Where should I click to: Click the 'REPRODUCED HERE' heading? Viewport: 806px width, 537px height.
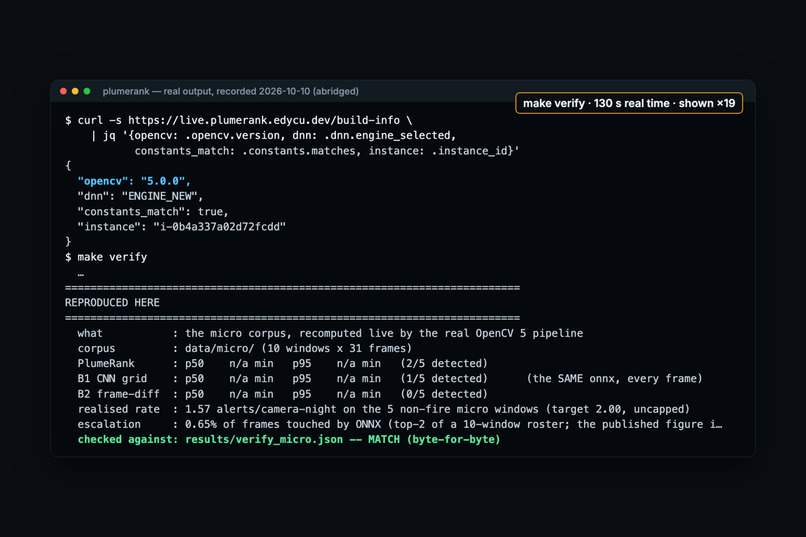click(x=112, y=303)
